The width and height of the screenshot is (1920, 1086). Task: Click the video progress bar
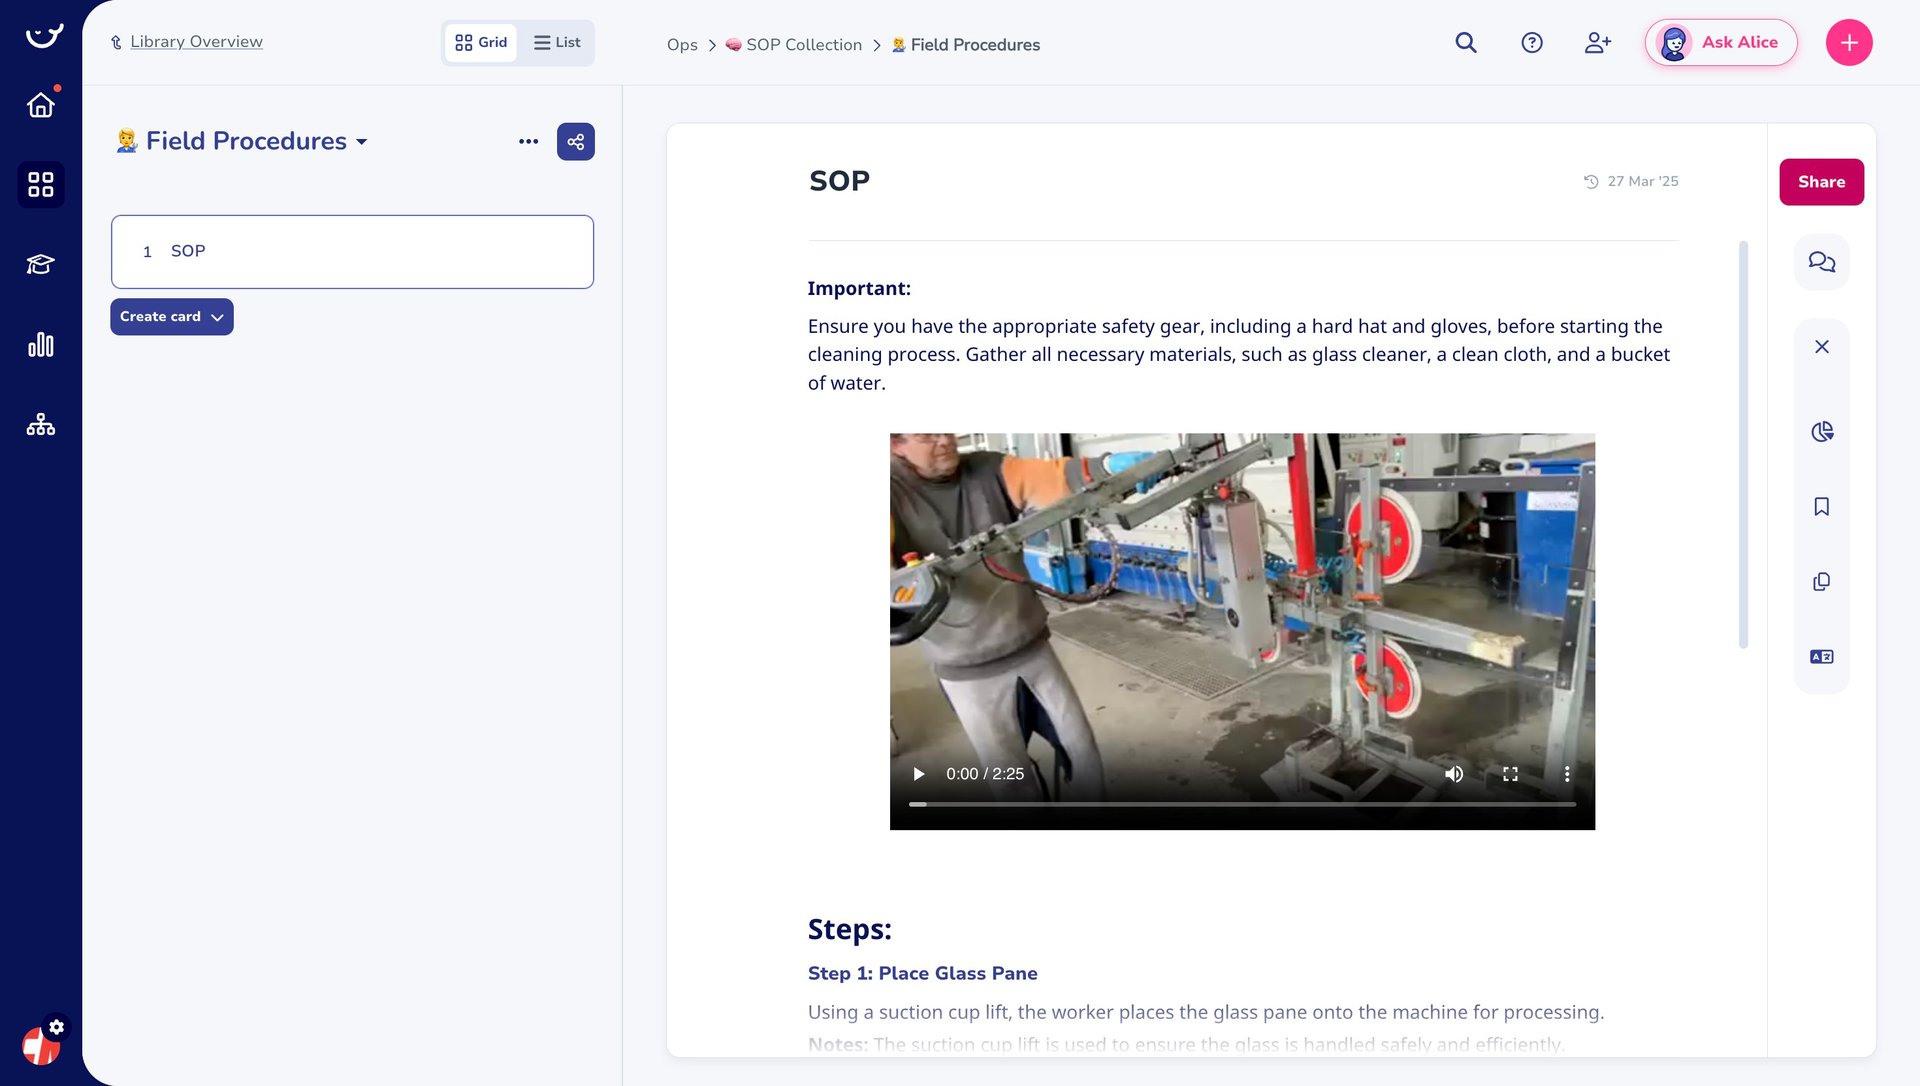point(1241,804)
